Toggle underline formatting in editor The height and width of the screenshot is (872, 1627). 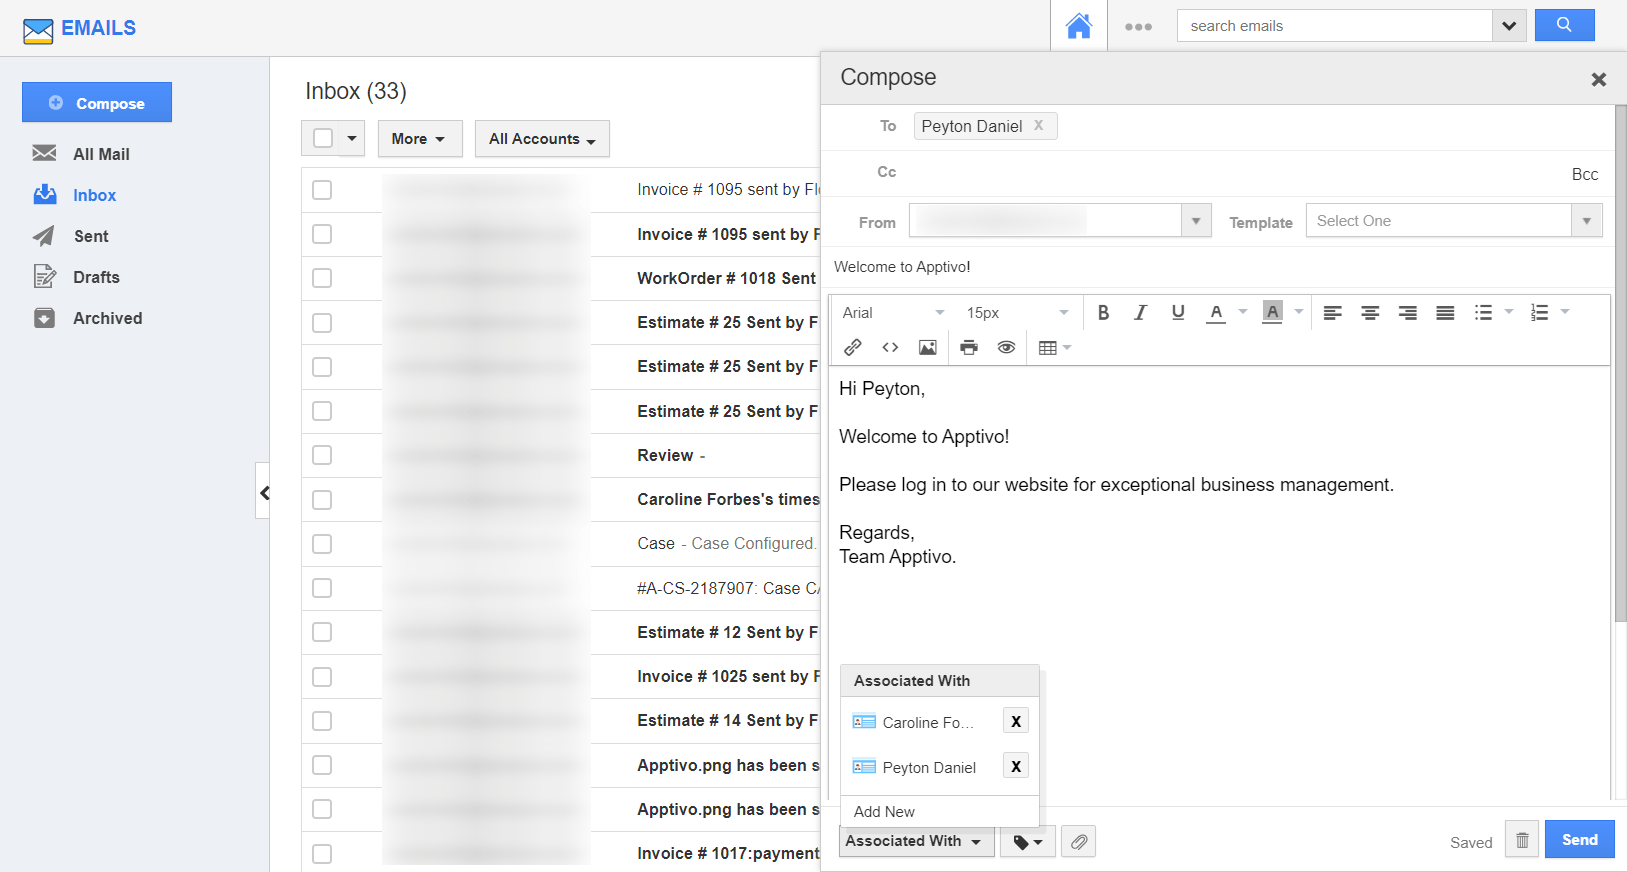click(1178, 313)
